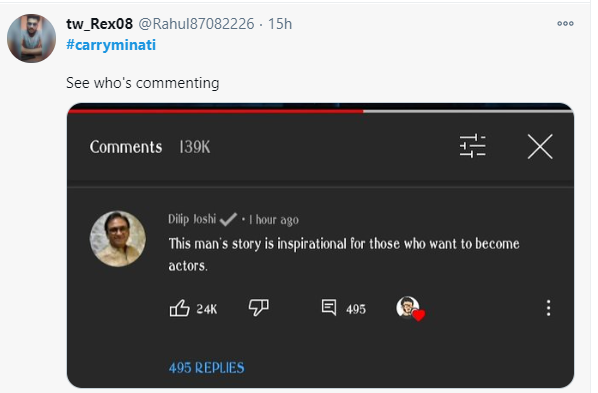Dislike the comment with thumbs-down icon
Screen dimensions: 598x393
coord(259,307)
